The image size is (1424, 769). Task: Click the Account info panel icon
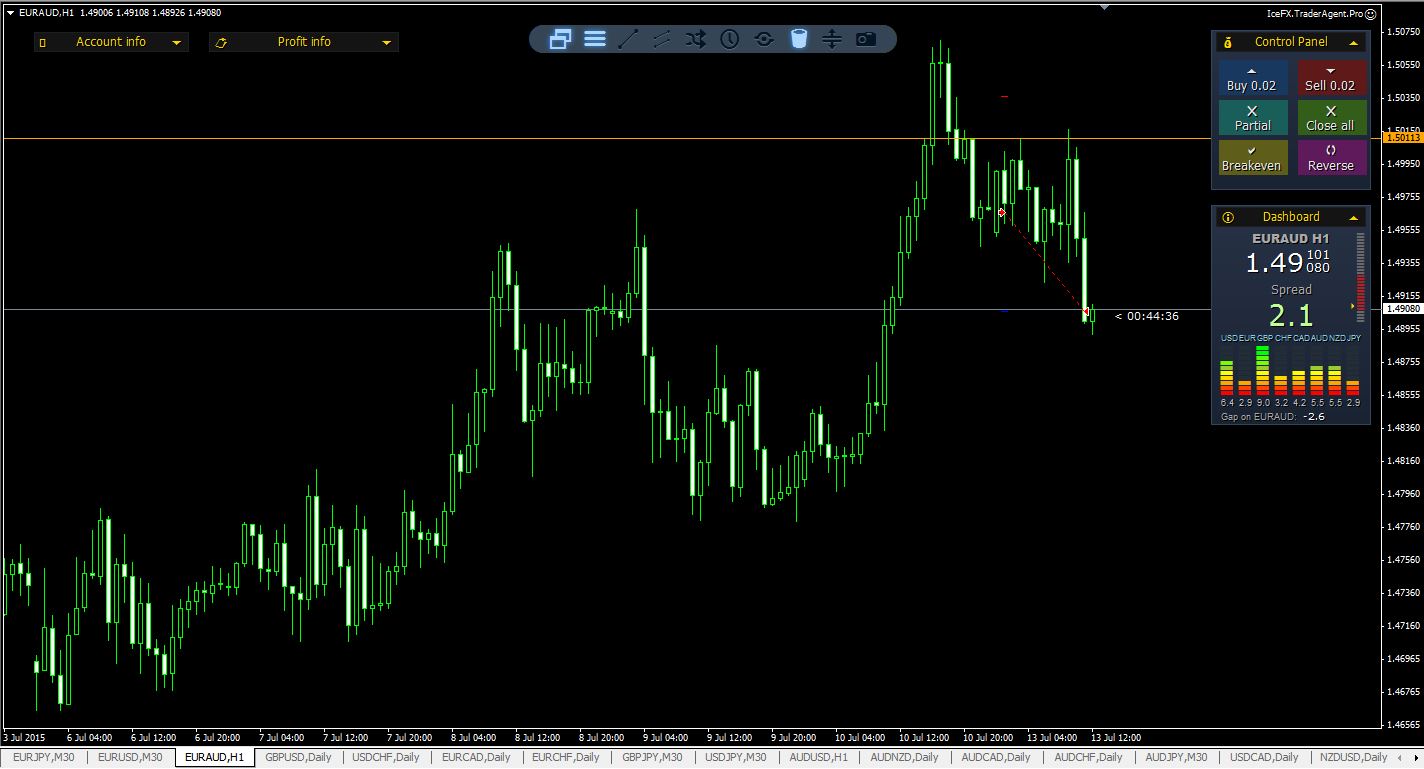coord(42,42)
